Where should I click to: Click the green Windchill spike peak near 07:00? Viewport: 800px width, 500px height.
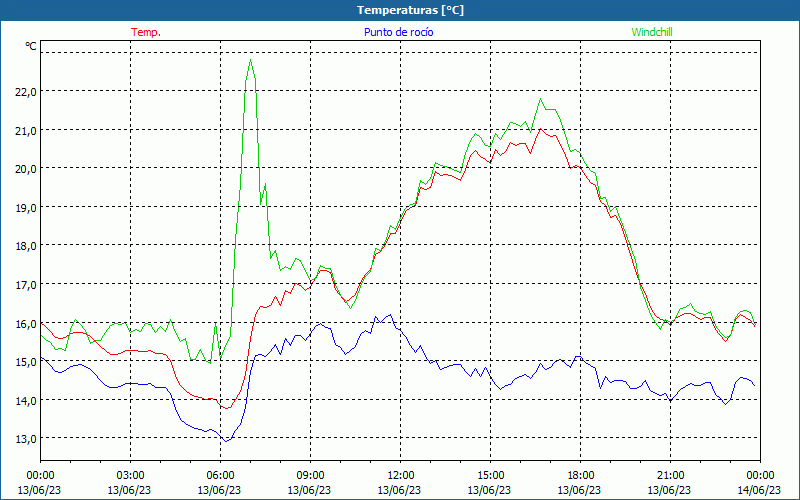tap(251, 60)
